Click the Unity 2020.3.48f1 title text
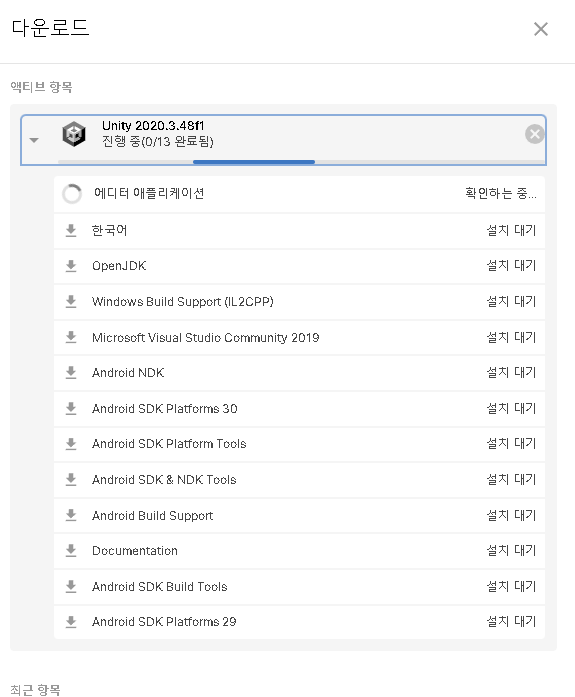 (153, 126)
